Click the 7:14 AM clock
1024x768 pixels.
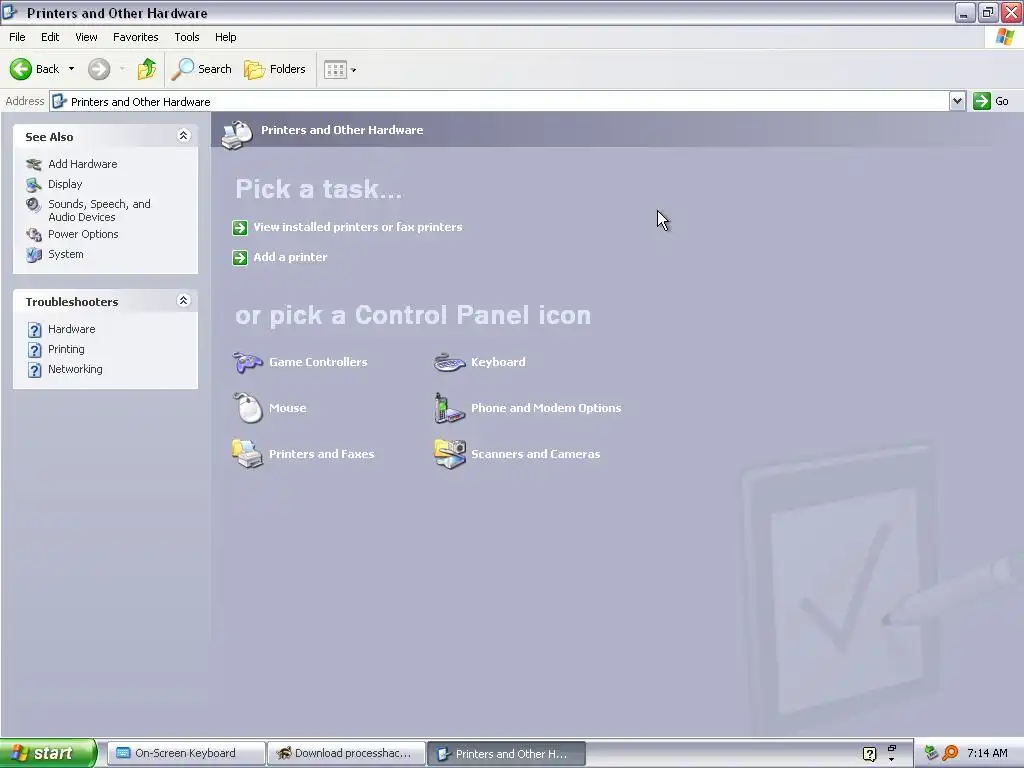(987, 753)
